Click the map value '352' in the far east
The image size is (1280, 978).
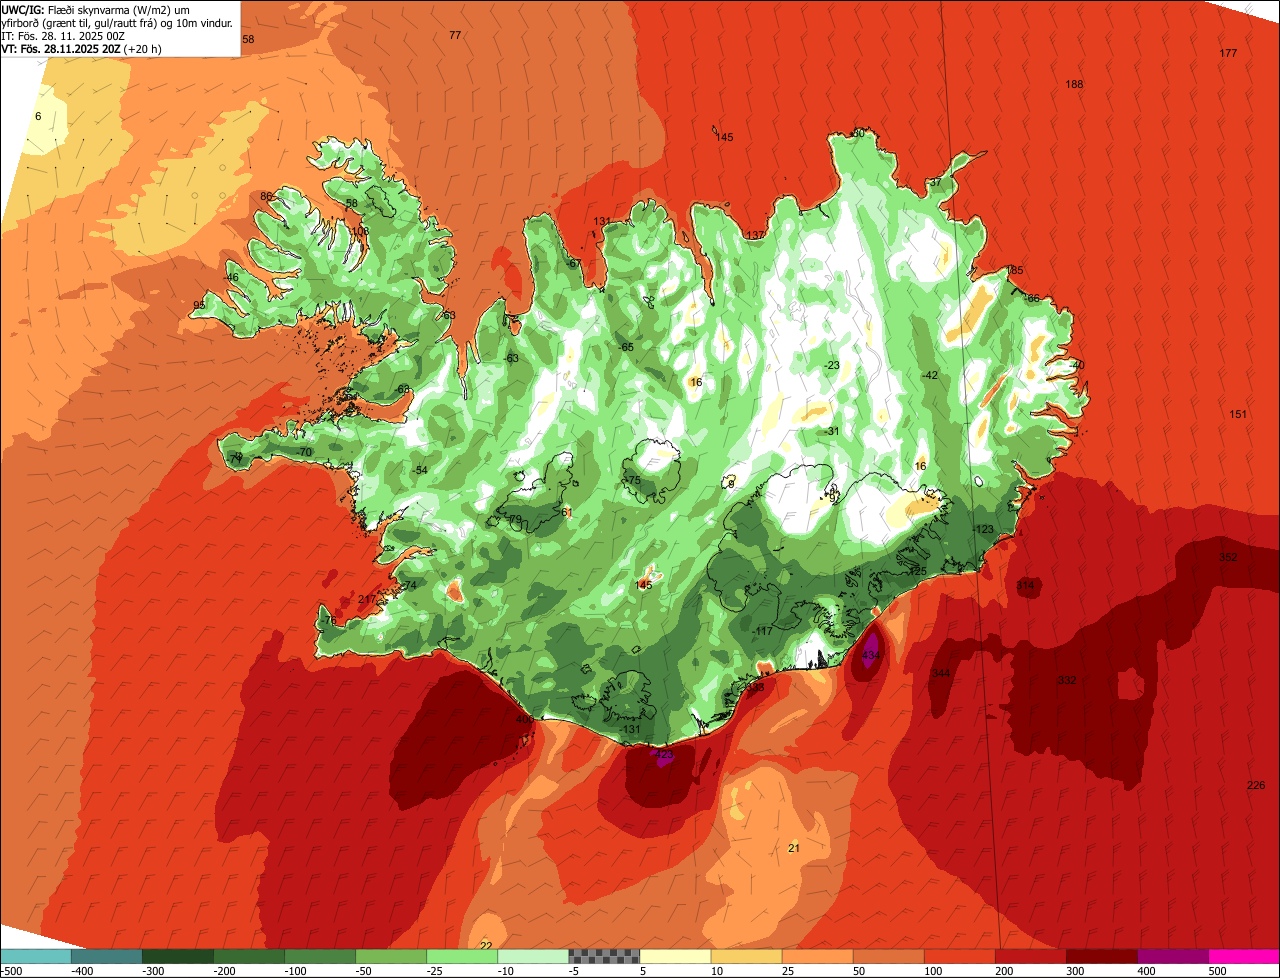1228,557
